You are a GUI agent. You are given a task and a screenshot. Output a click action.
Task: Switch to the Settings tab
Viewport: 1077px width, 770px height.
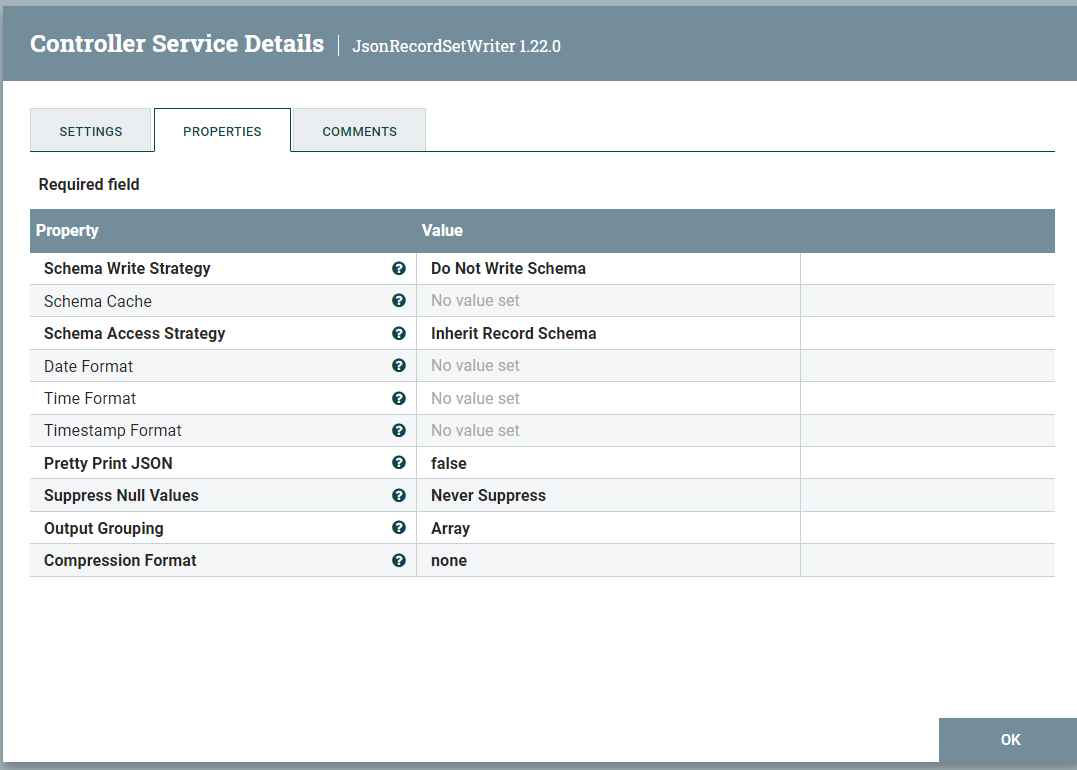click(x=91, y=131)
